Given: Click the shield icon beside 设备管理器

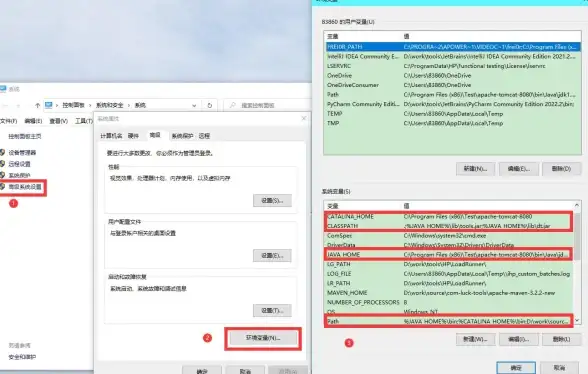Looking at the screenshot, I should 3,152.
